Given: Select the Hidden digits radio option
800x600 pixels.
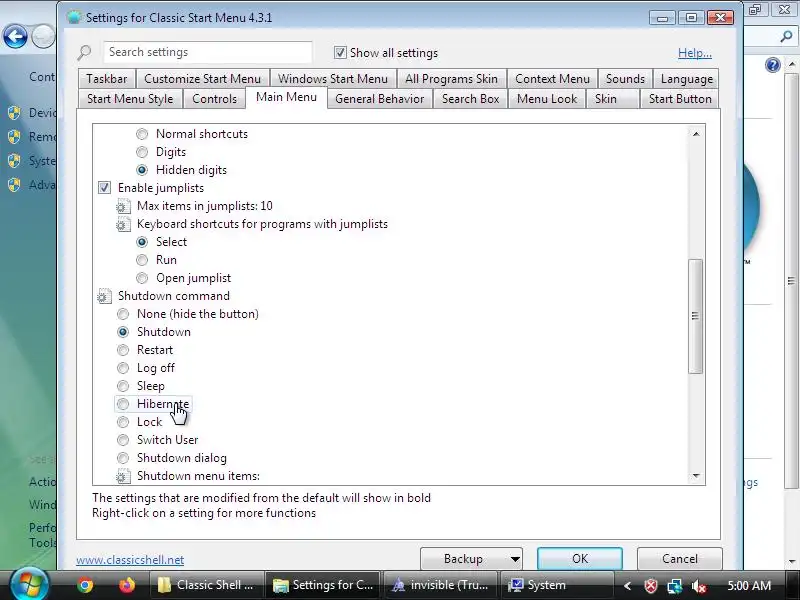Looking at the screenshot, I should [x=142, y=170].
